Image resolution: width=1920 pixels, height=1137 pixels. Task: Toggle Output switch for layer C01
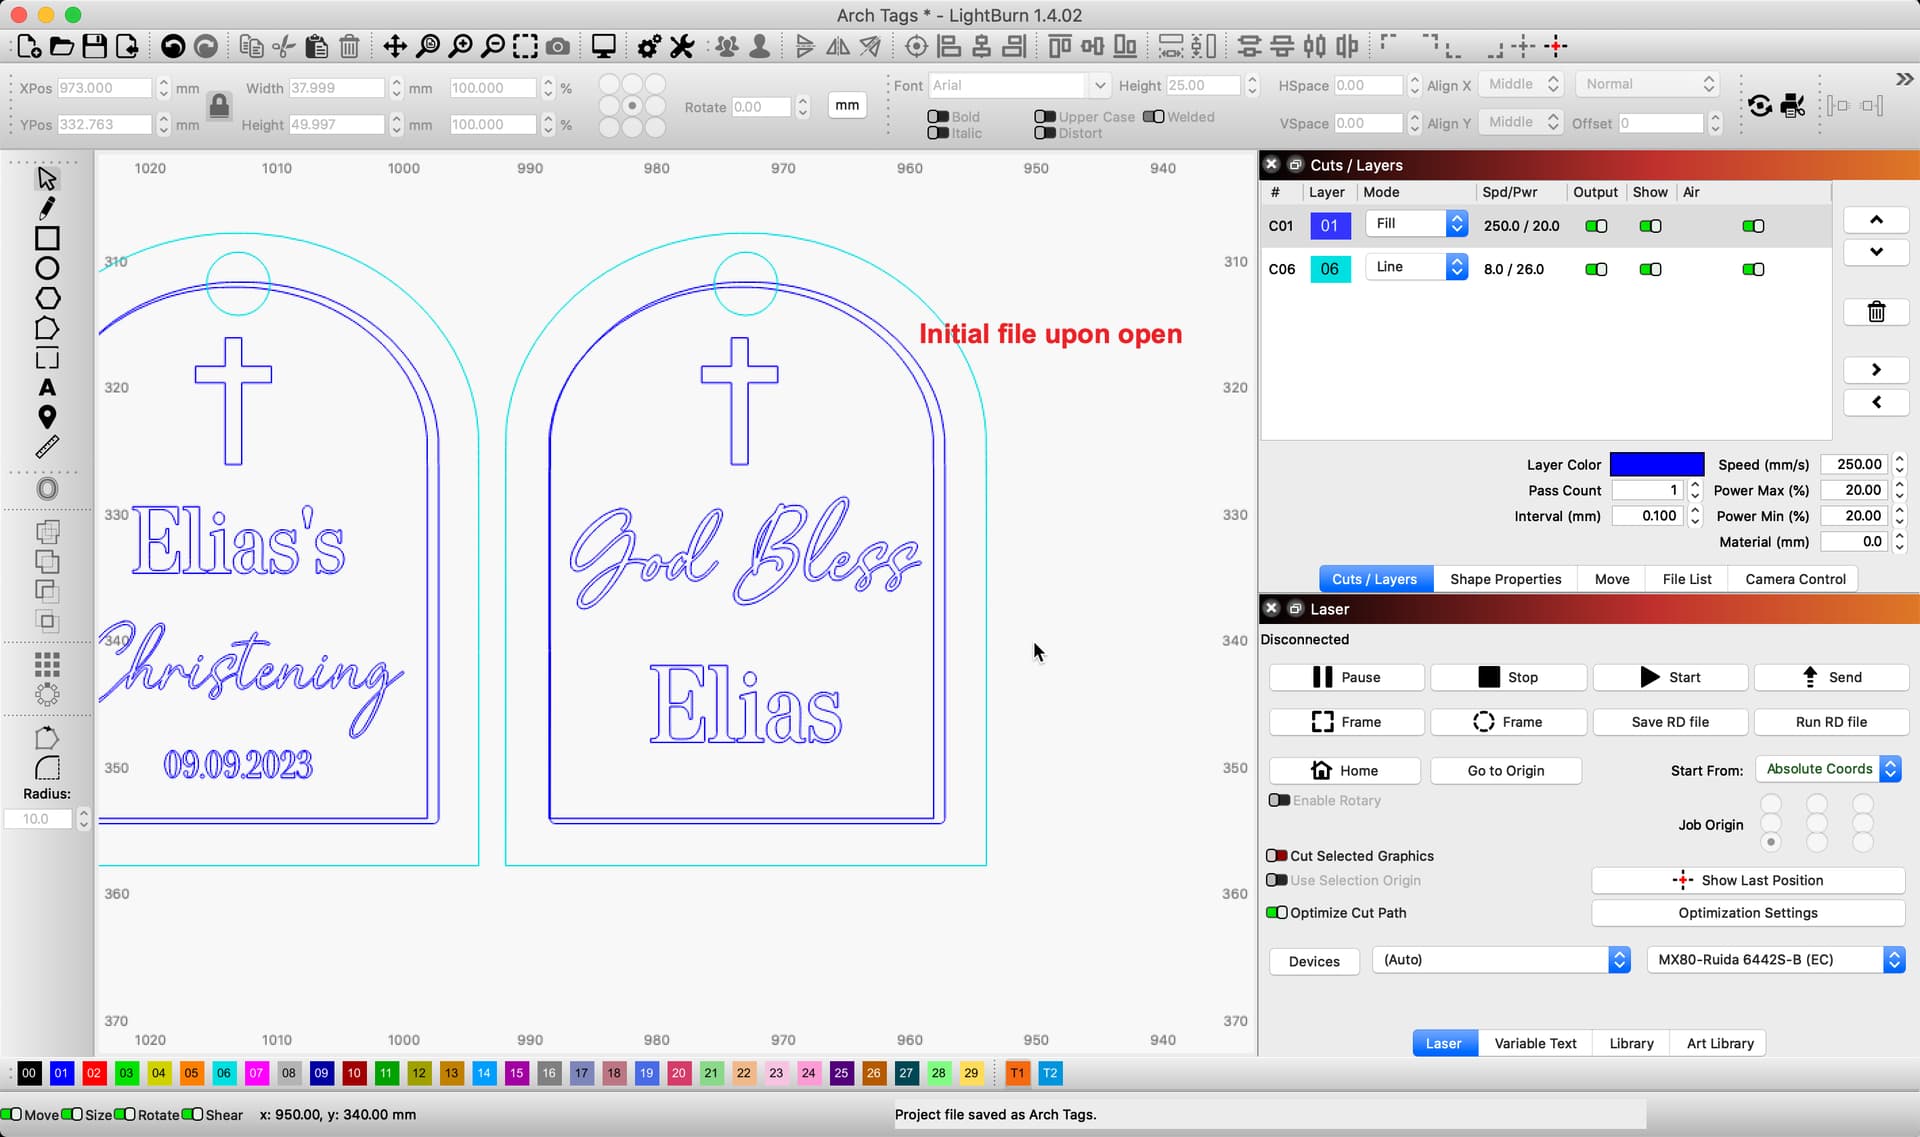(x=1596, y=226)
